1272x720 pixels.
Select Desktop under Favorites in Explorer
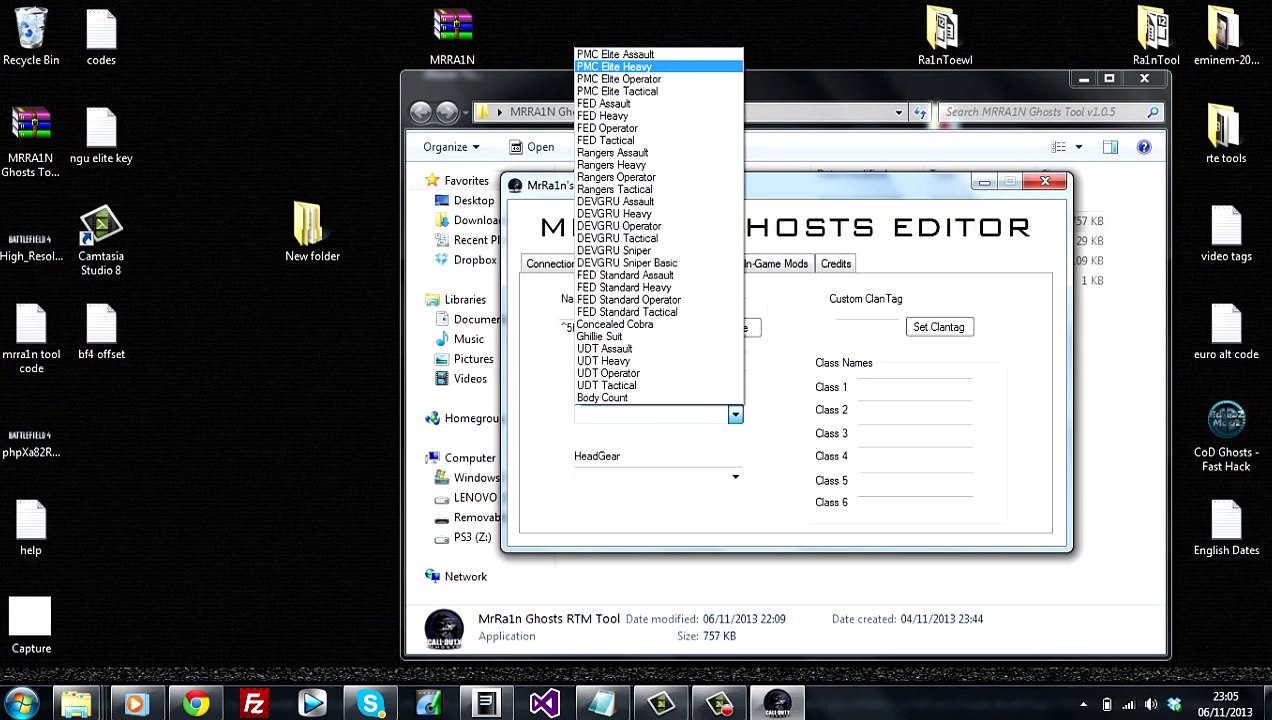(465, 201)
